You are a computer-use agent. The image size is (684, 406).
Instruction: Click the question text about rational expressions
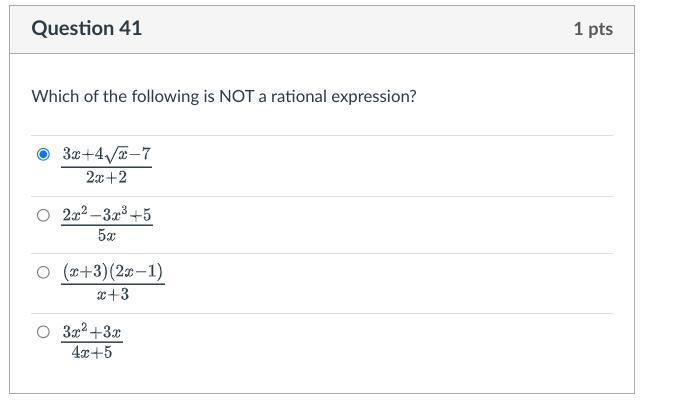224,97
